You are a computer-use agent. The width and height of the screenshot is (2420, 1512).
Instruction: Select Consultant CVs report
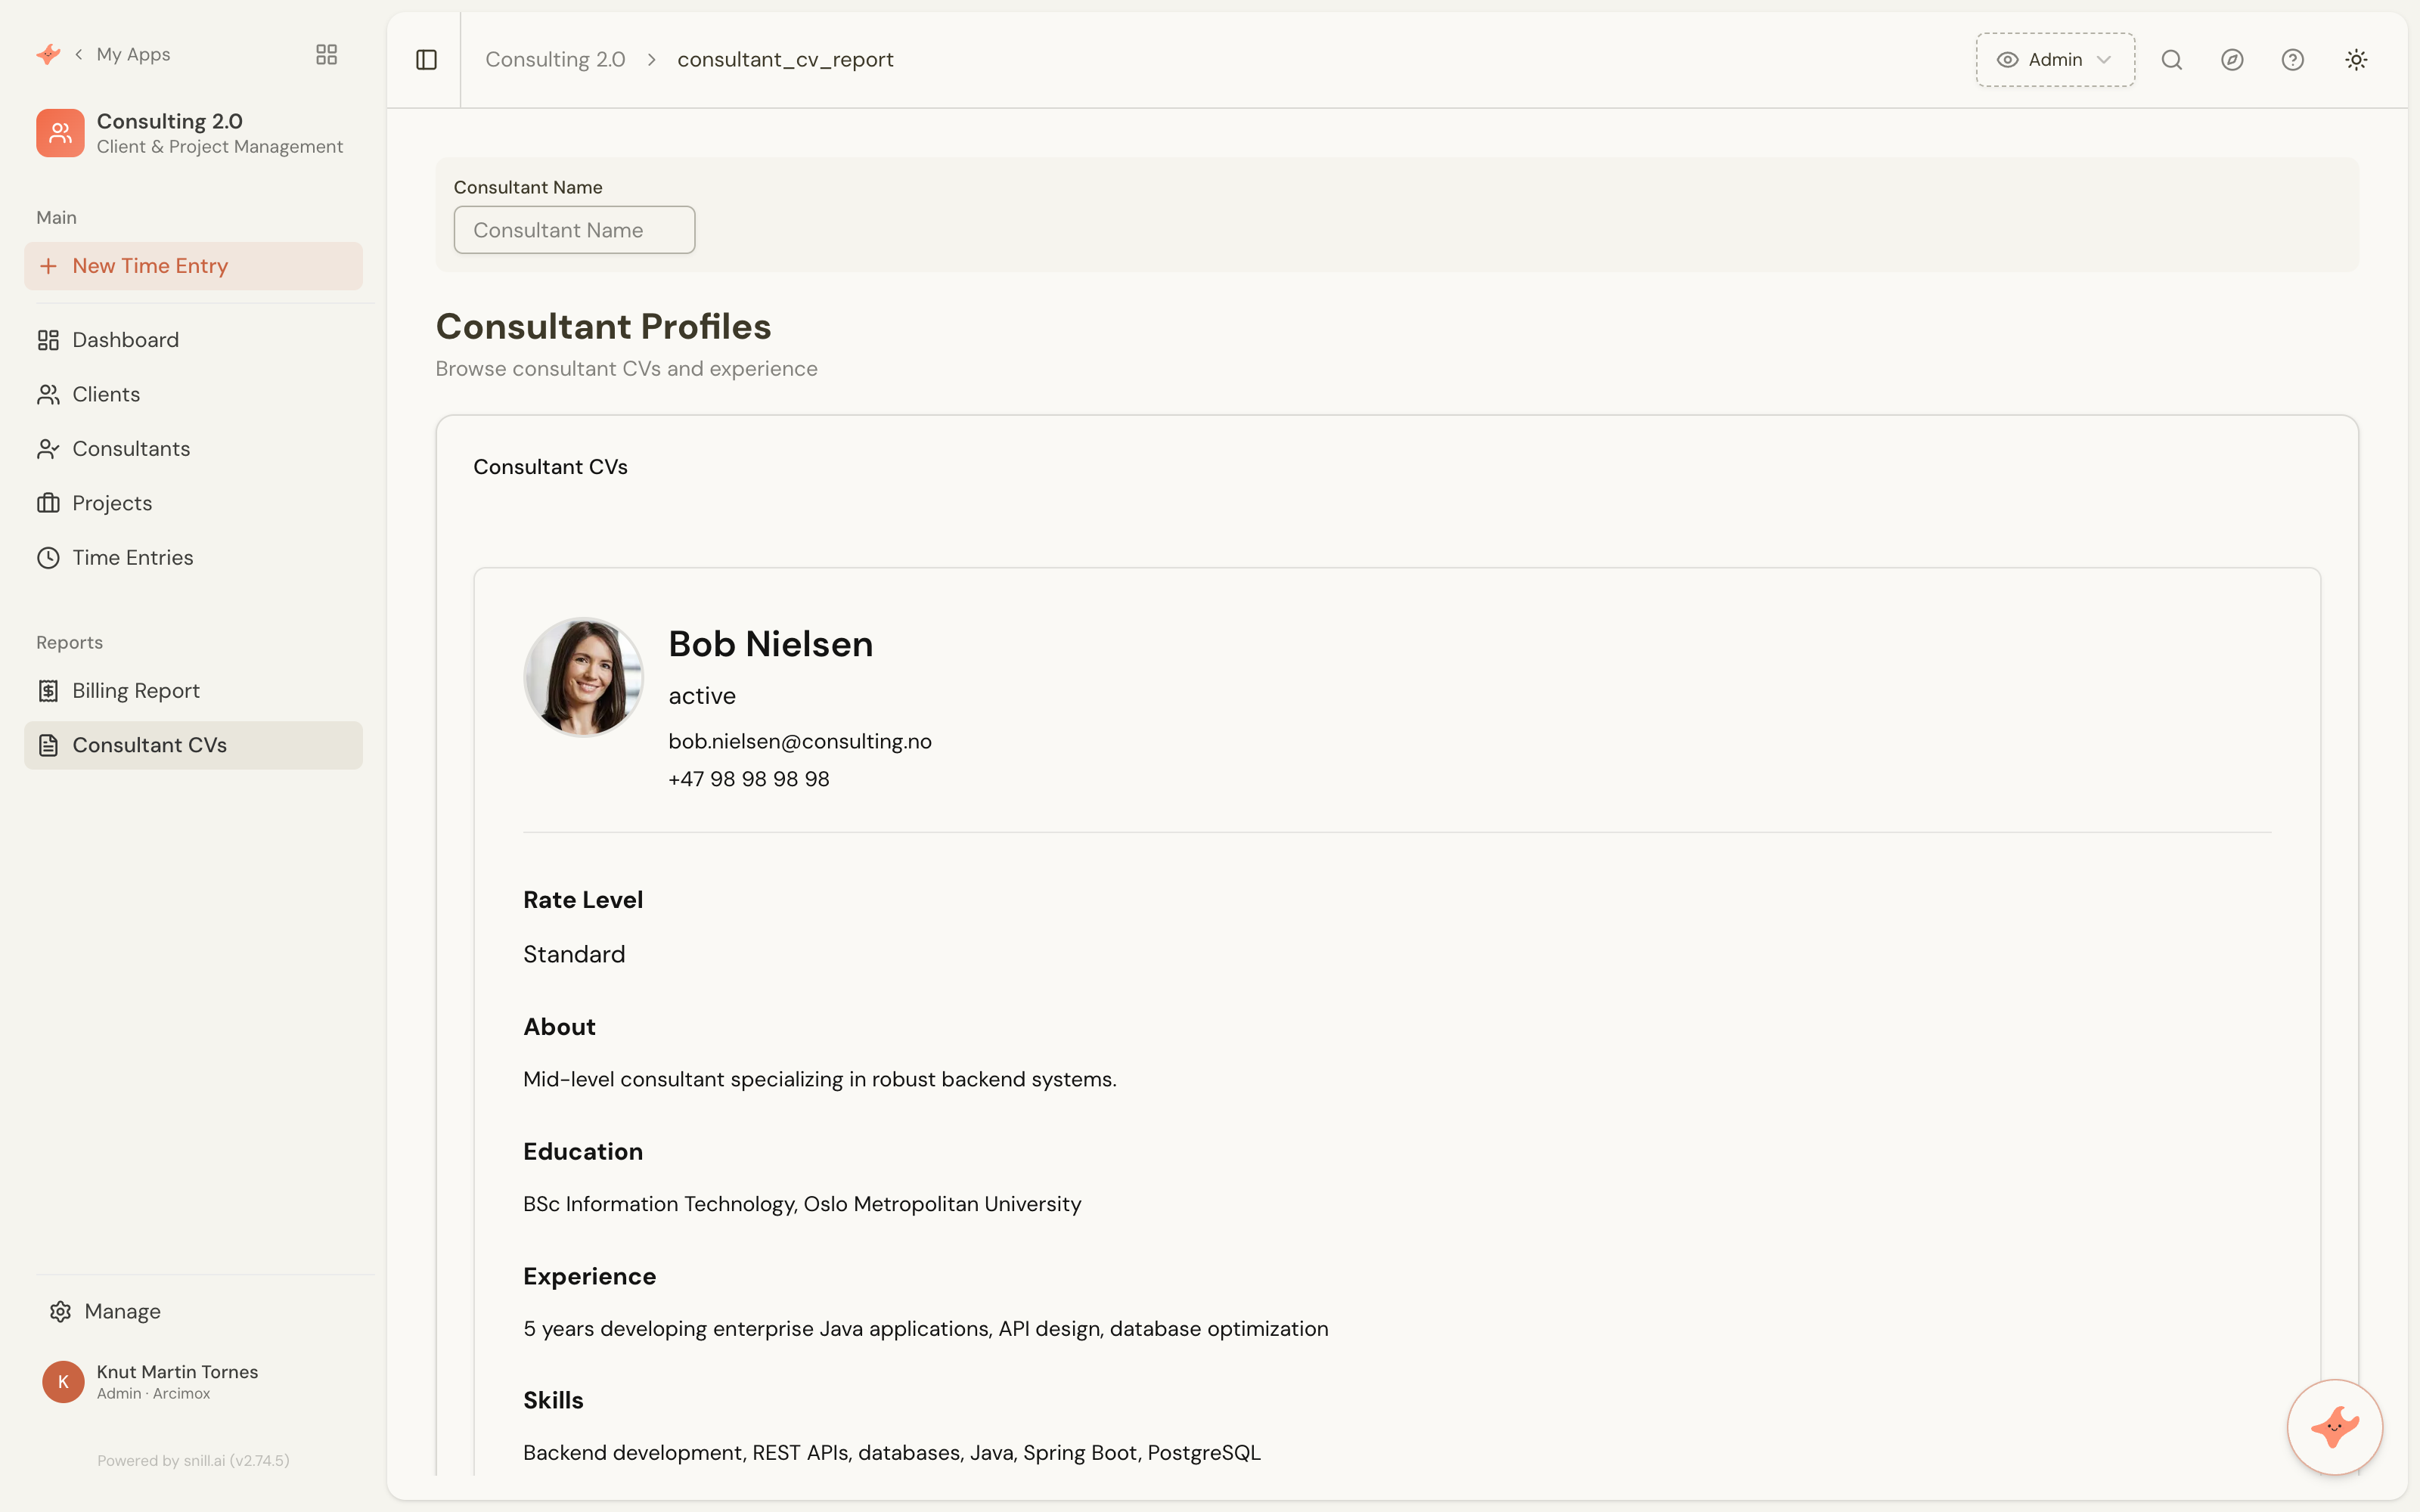[193, 745]
